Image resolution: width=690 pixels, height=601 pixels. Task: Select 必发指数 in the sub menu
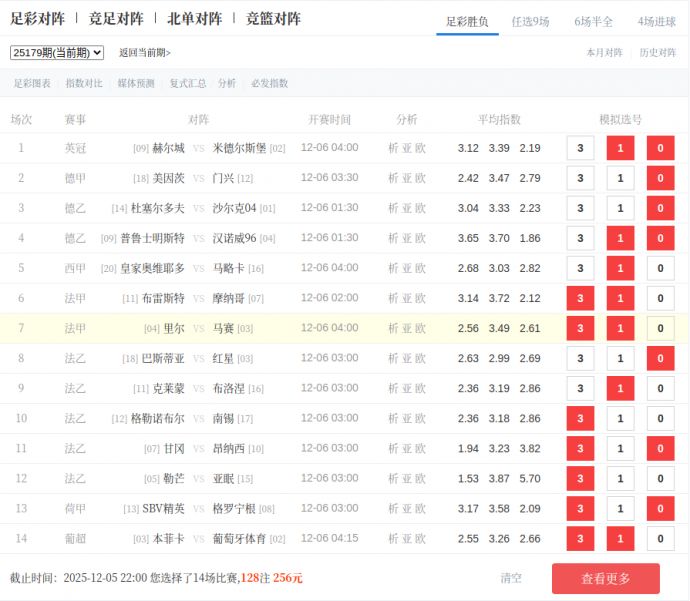[269, 83]
